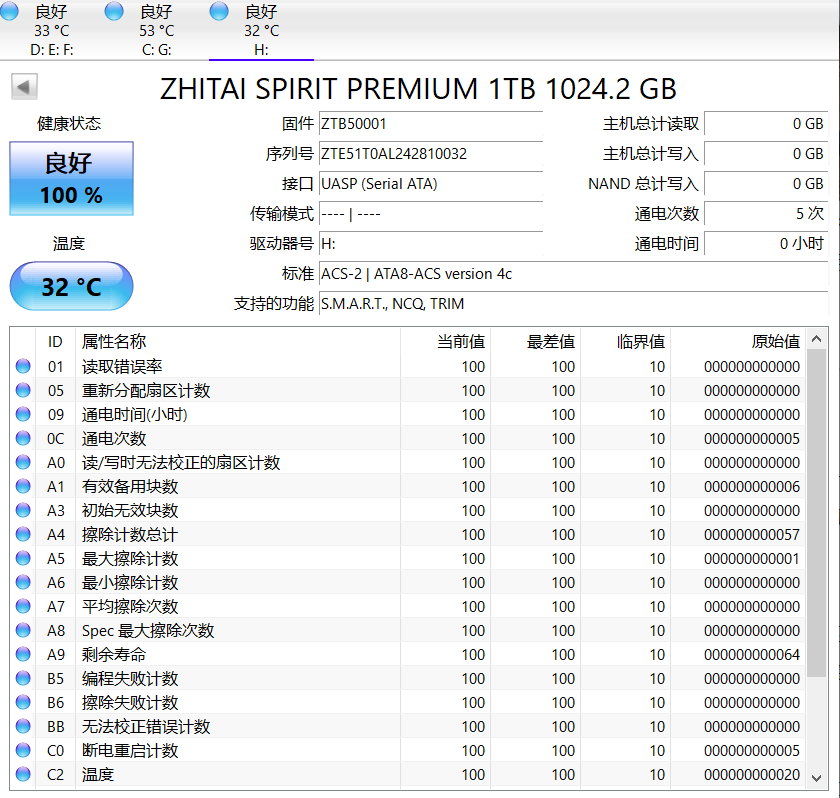Click the status orb for 擦除计数总计 row

click(x=23, y=534)
